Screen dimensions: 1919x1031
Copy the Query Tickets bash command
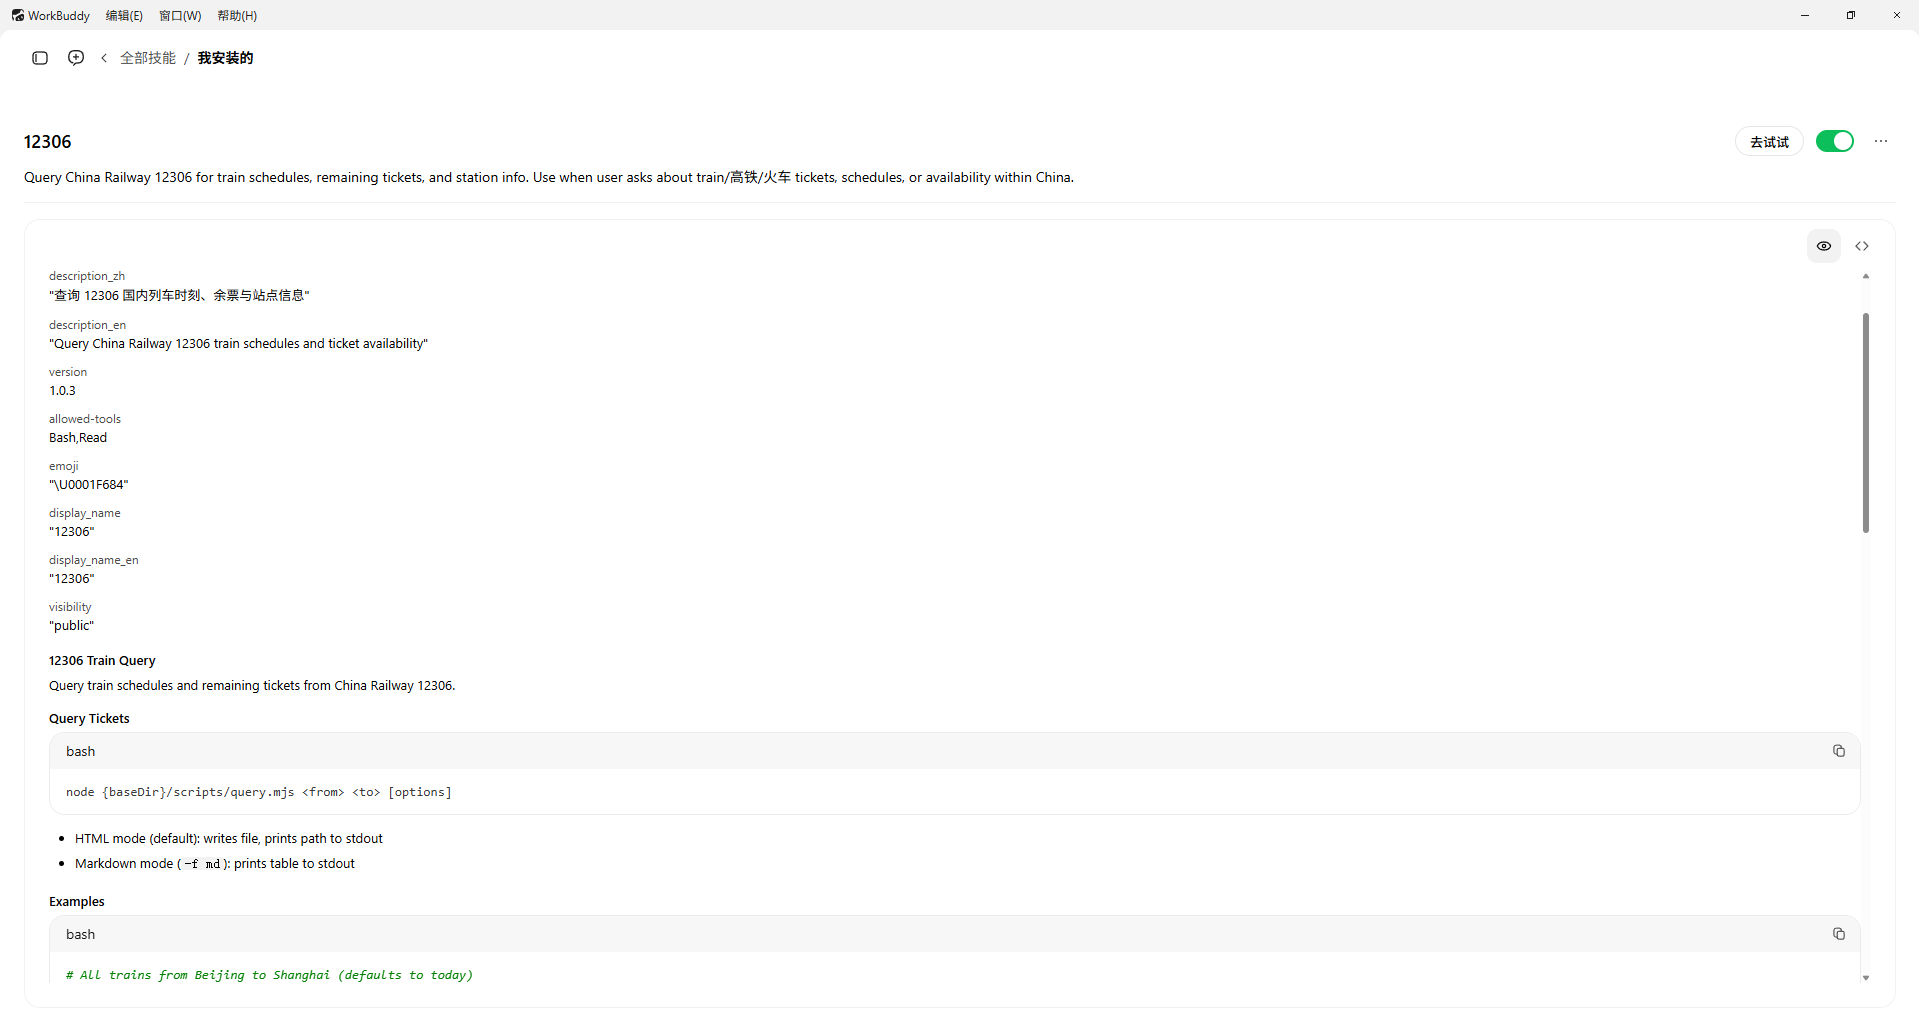click(1839, 751)
